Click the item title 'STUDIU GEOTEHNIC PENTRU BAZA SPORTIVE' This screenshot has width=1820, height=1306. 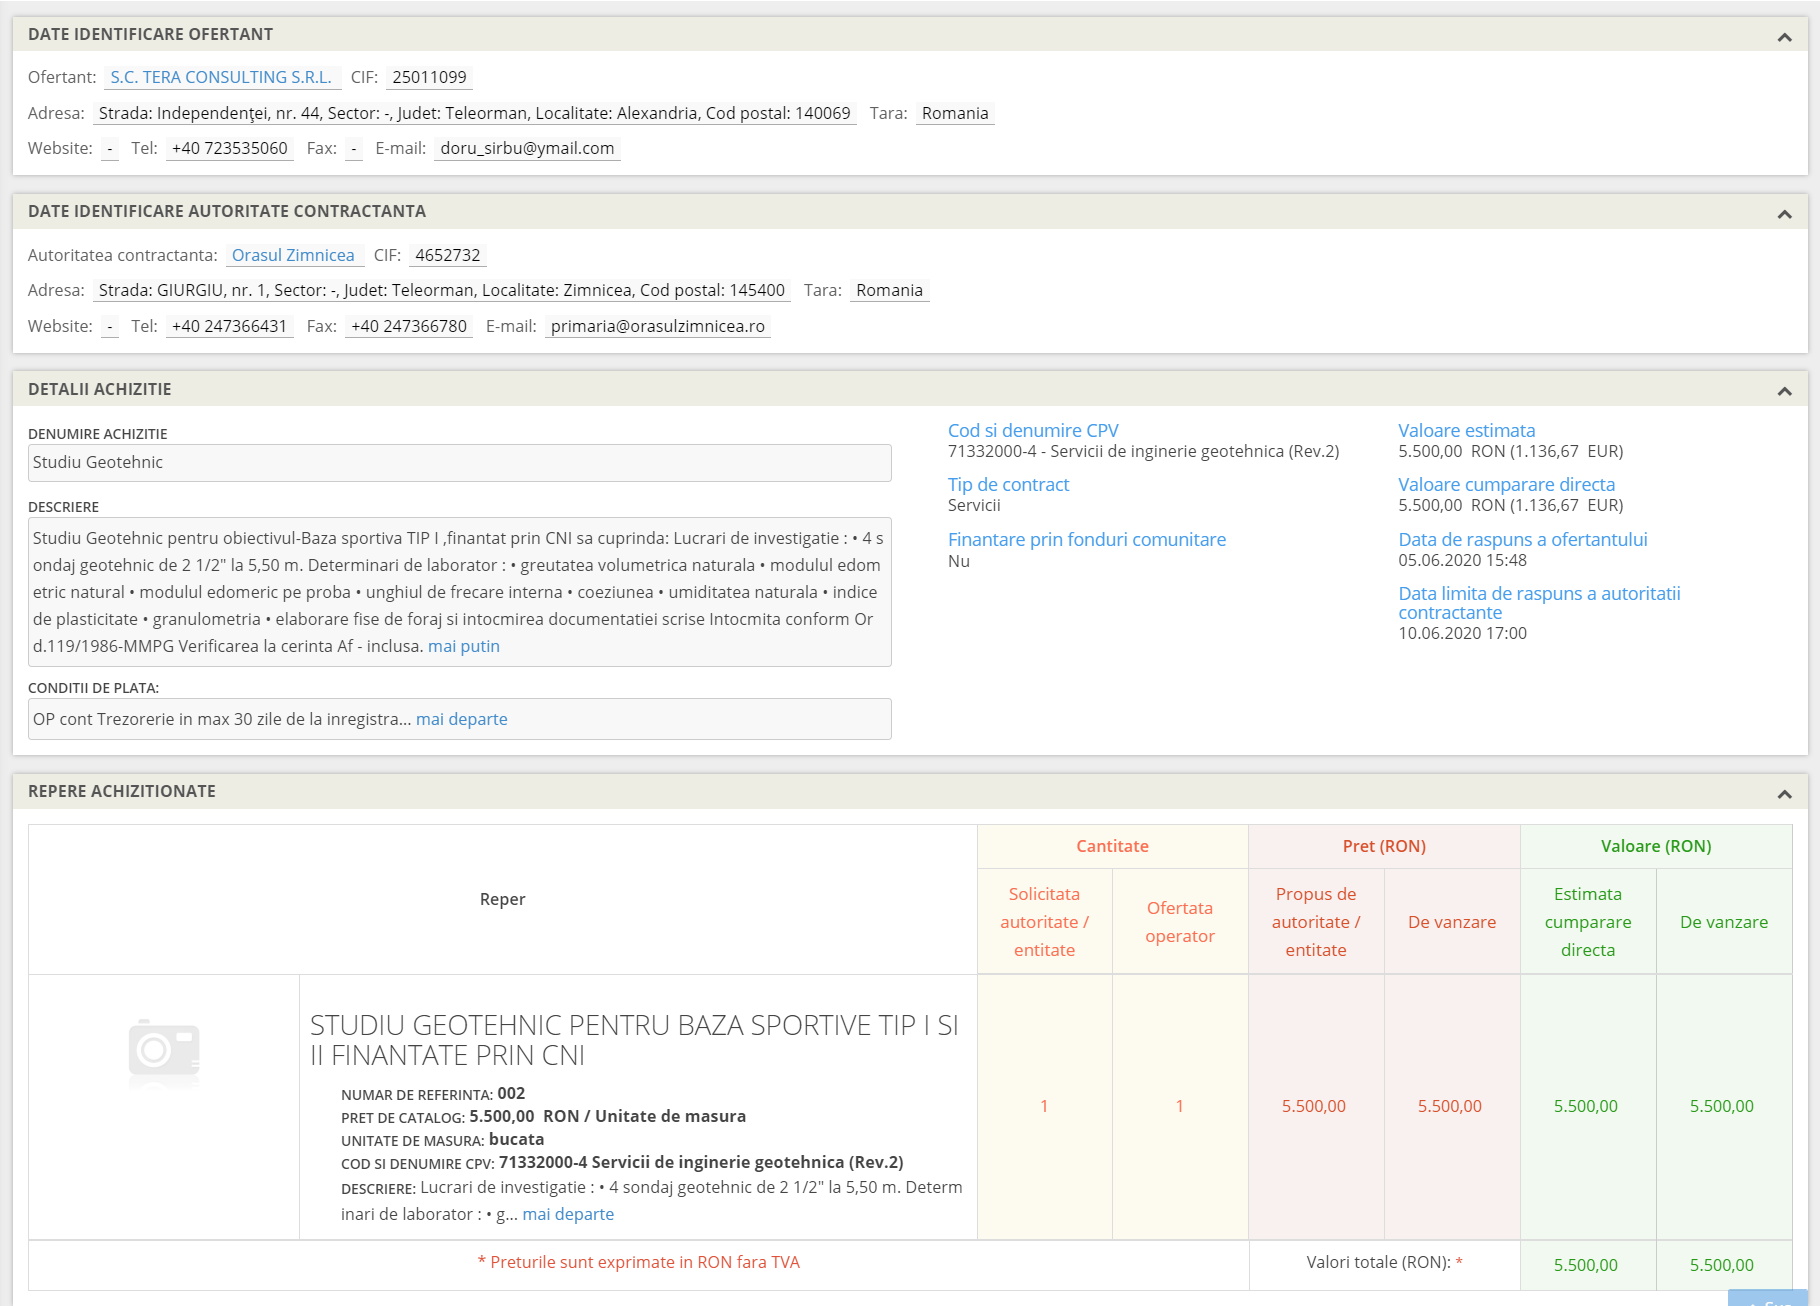point(634,1040)
